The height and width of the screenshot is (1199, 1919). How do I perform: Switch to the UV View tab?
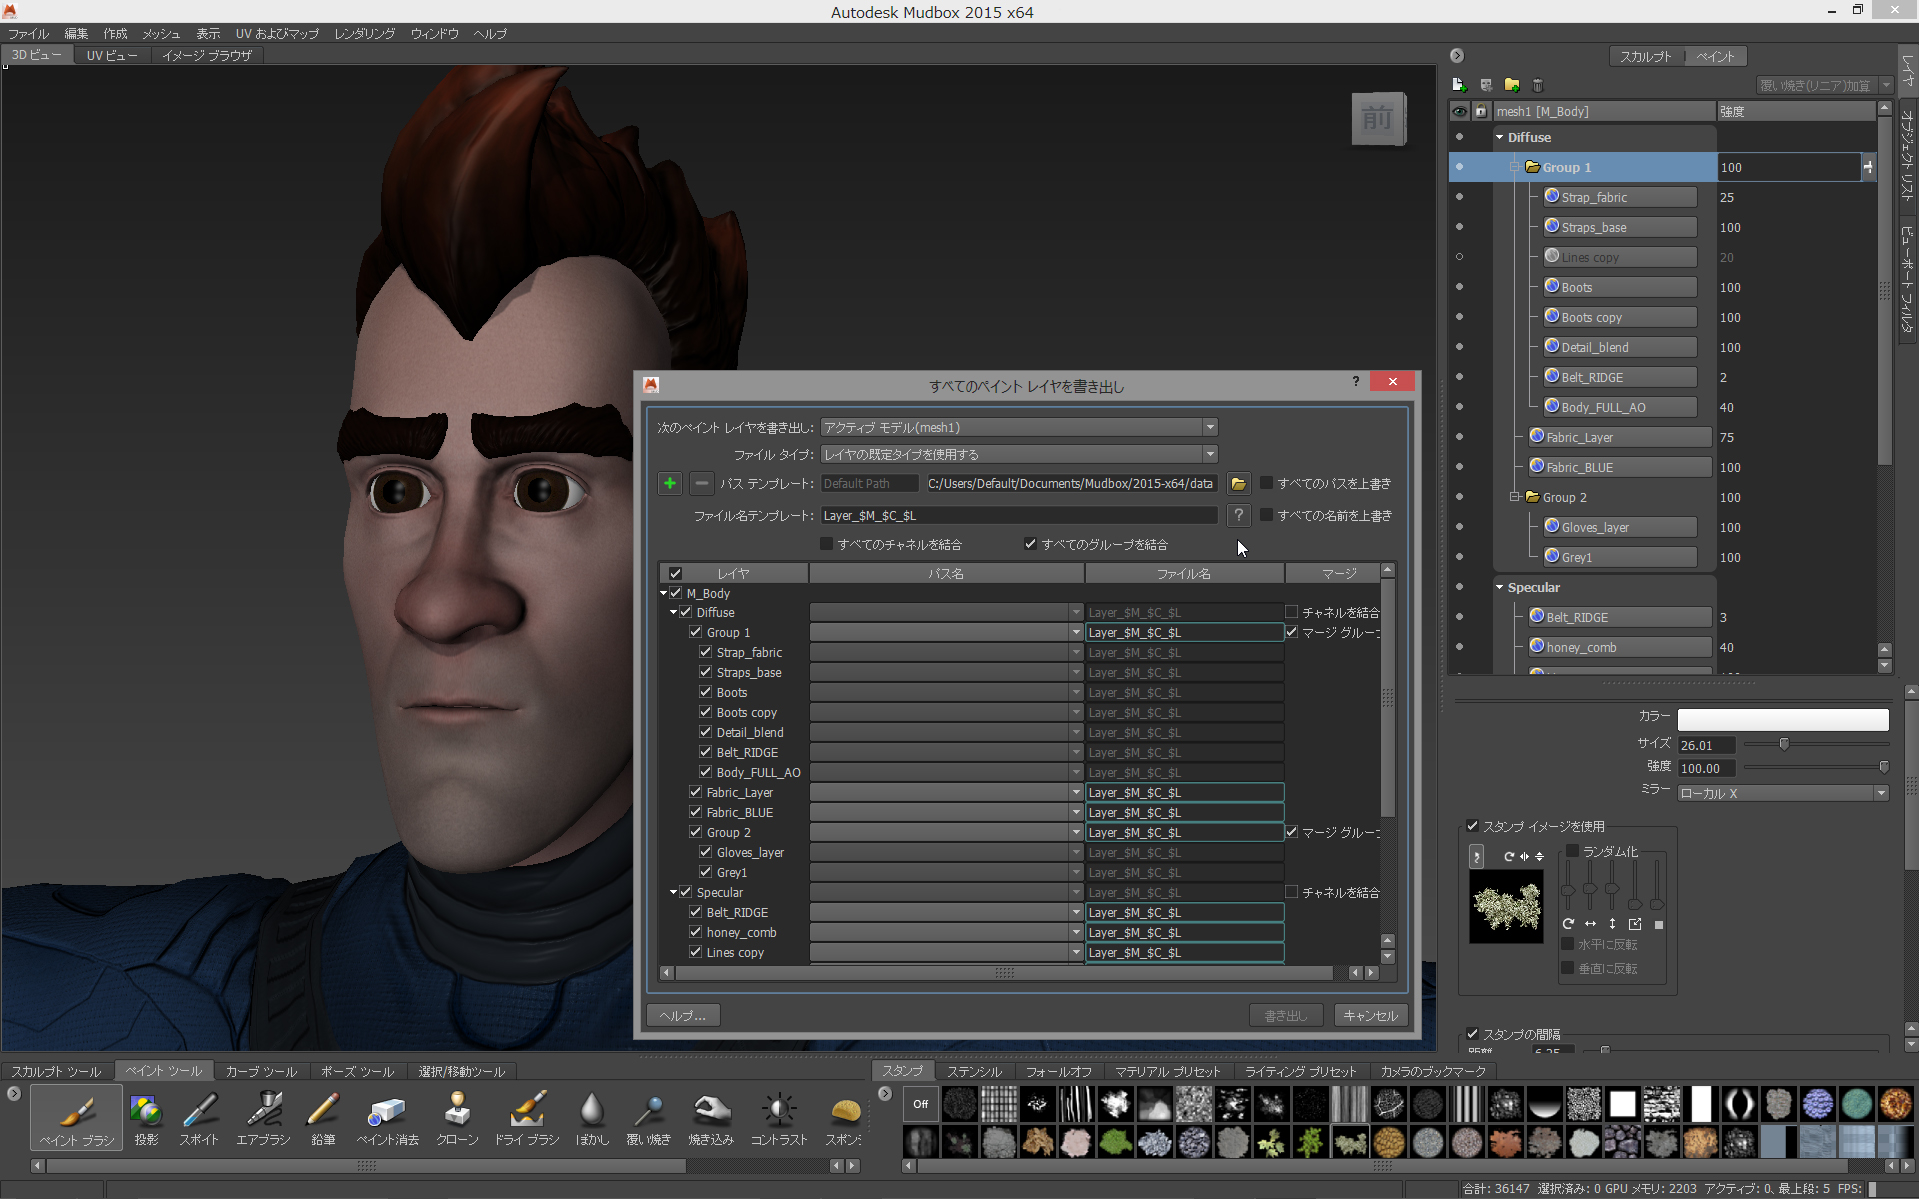point(112,55)
